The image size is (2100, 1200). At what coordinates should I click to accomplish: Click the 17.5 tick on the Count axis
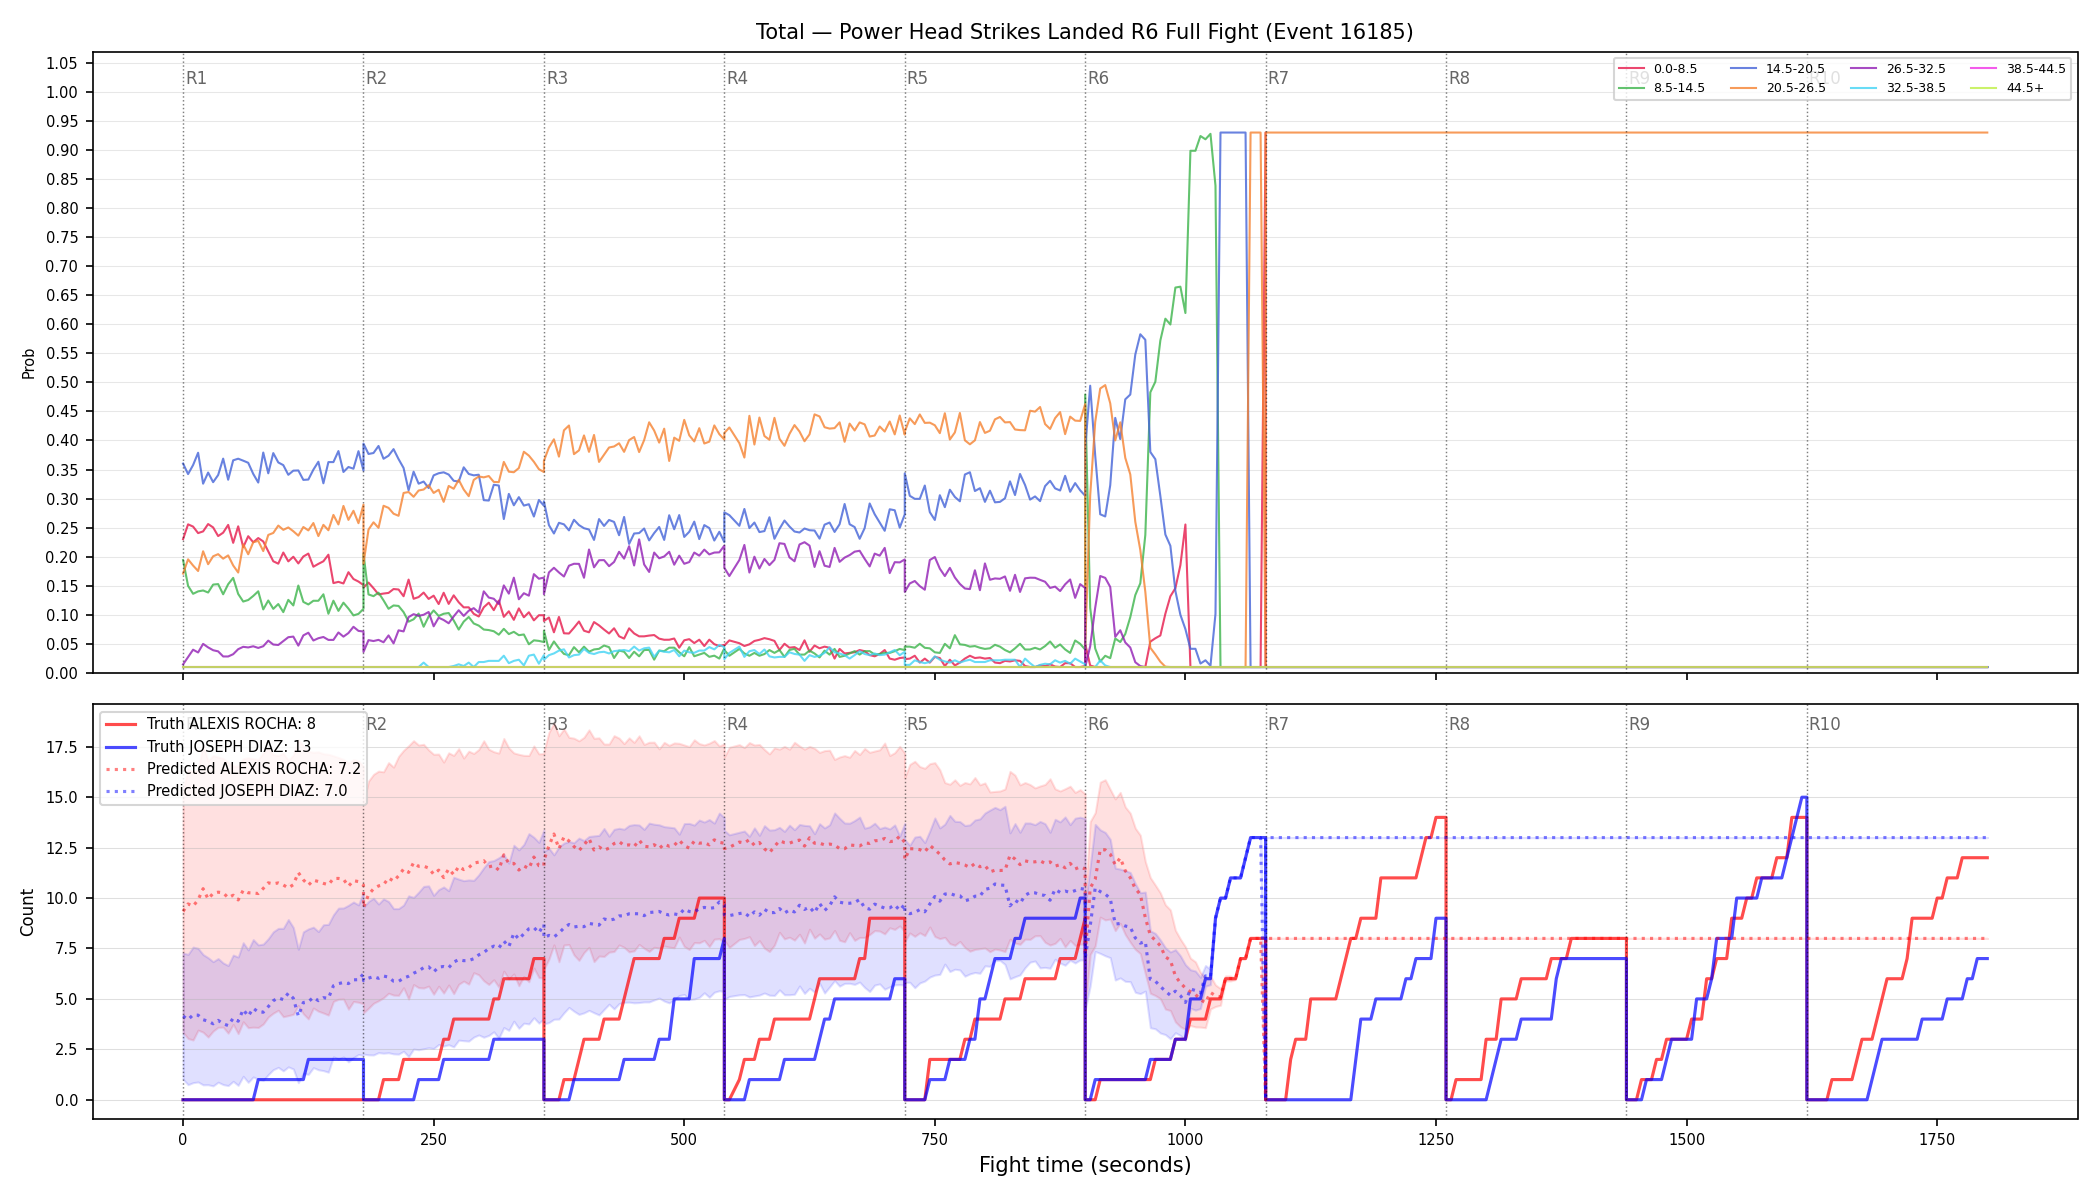click(x=63, y=747)
